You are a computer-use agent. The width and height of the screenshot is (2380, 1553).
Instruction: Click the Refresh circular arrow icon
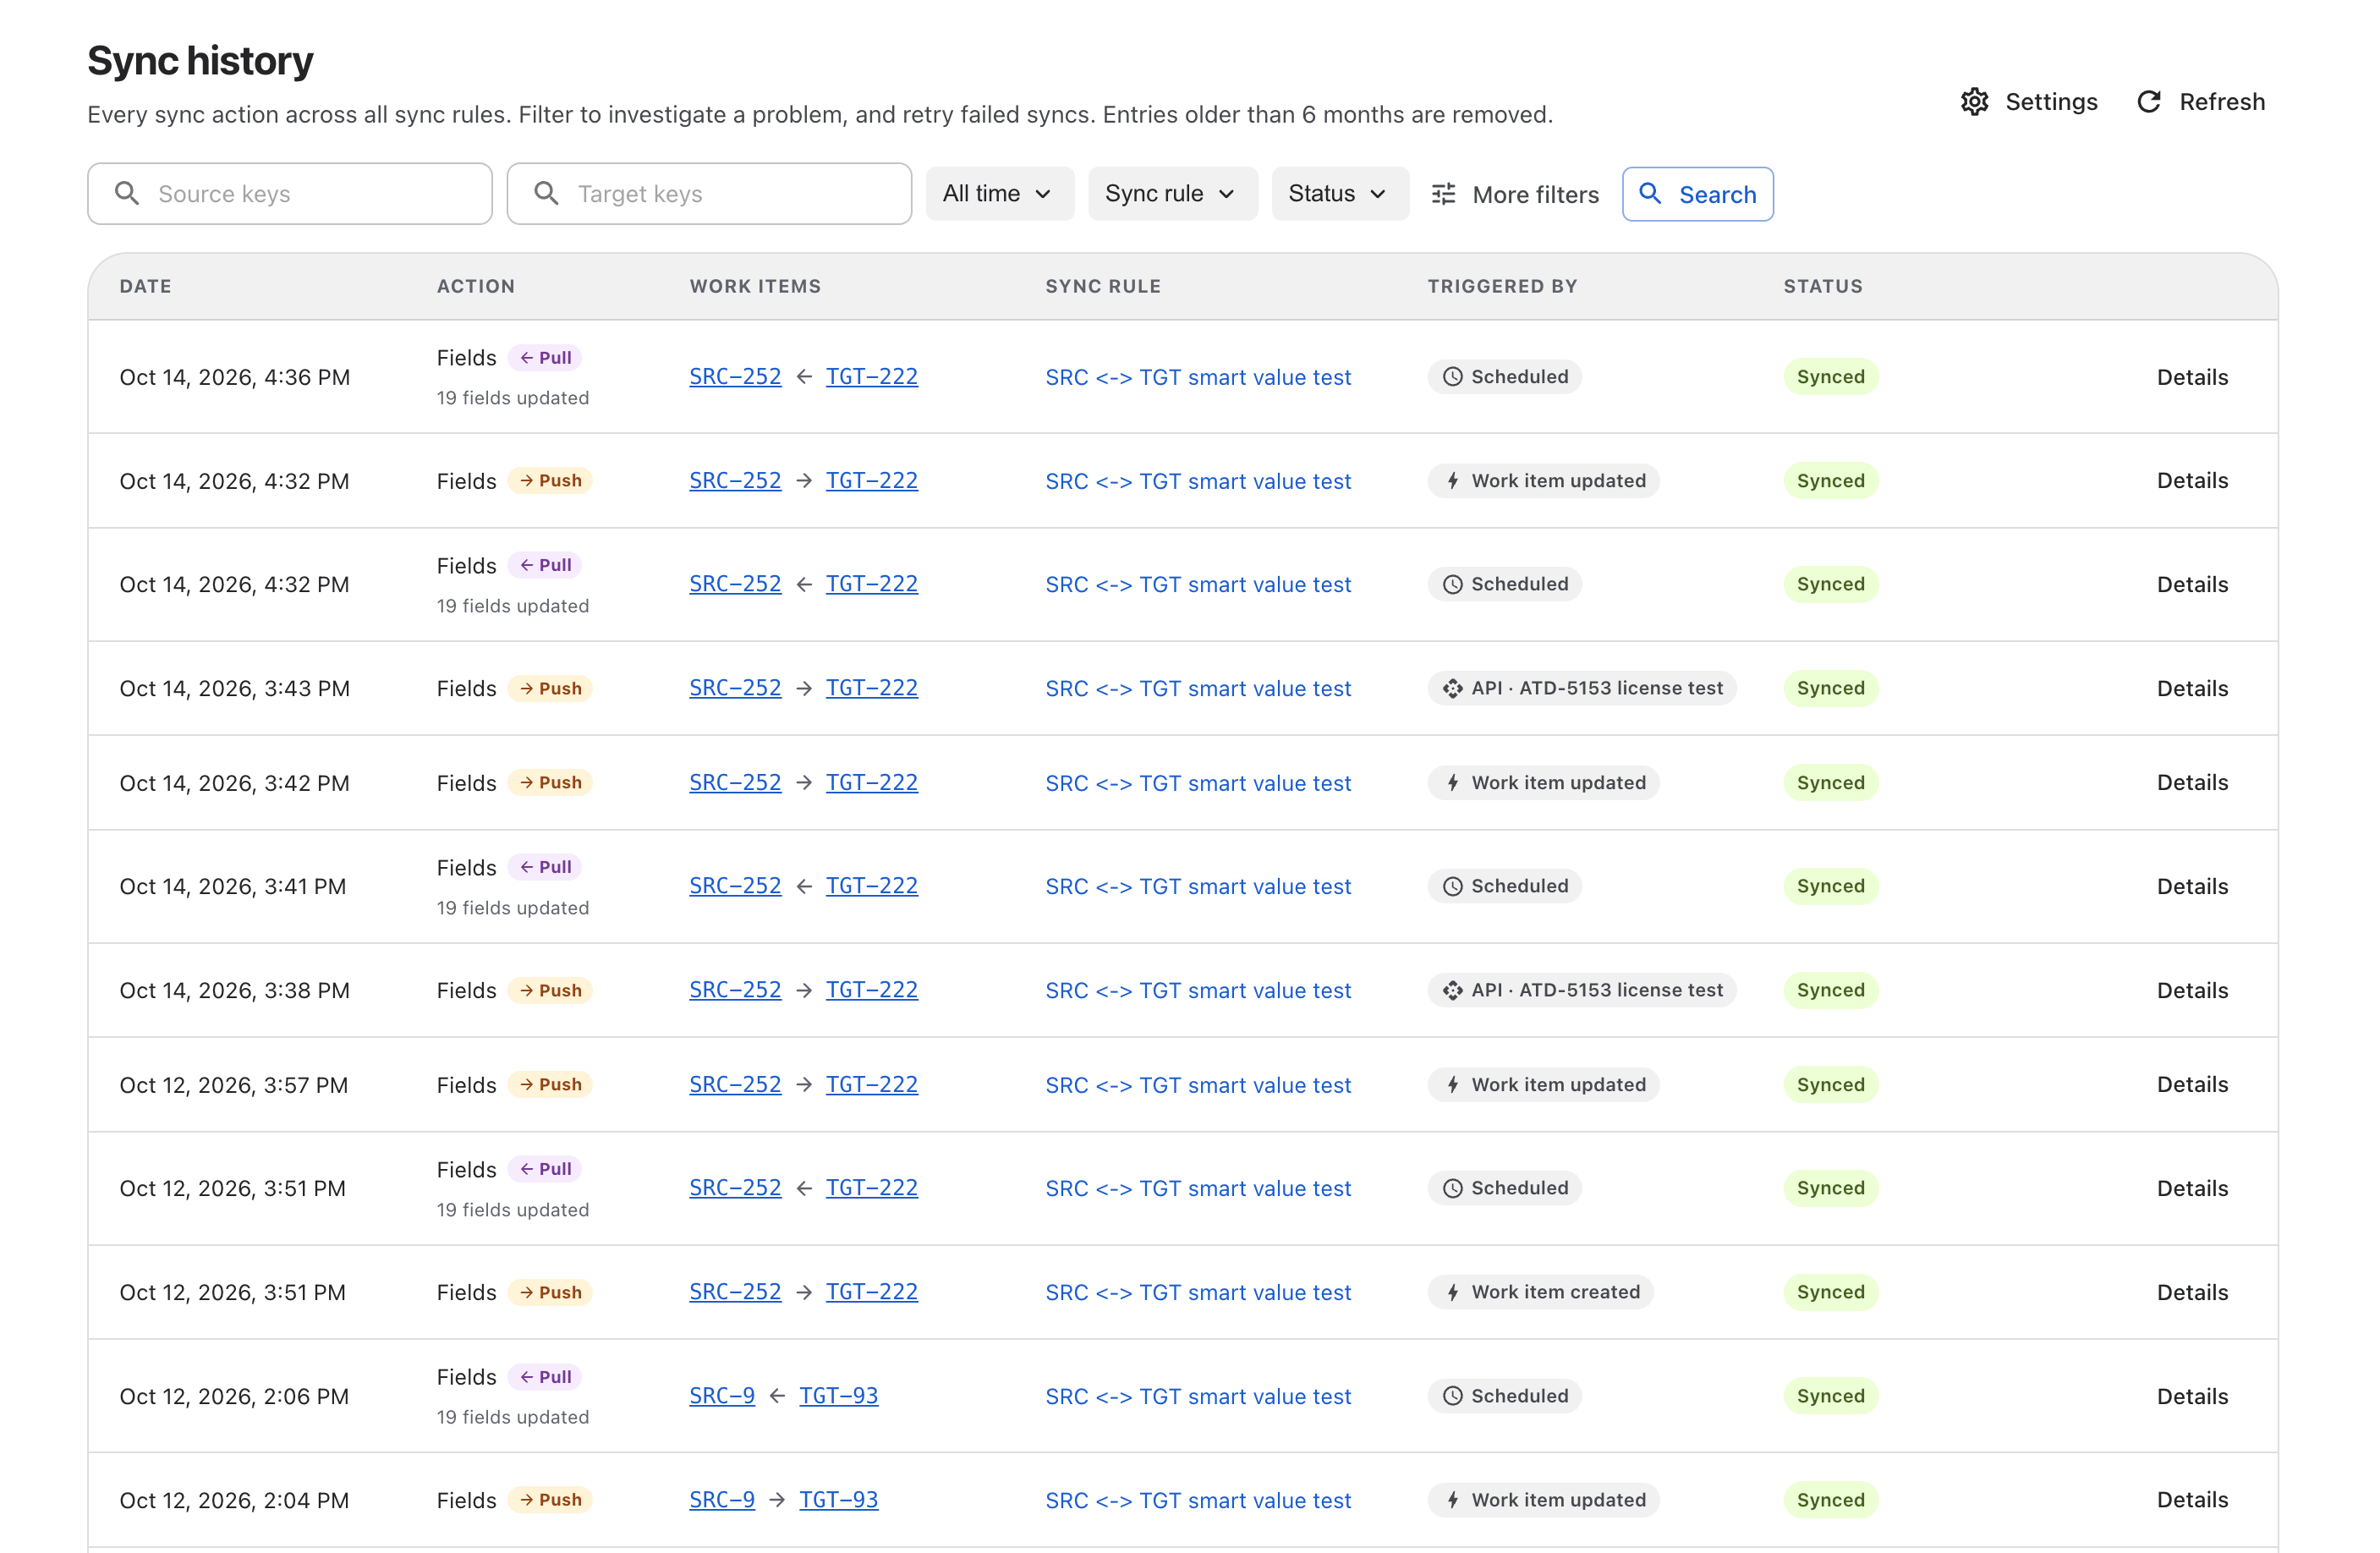point(2149,102)
